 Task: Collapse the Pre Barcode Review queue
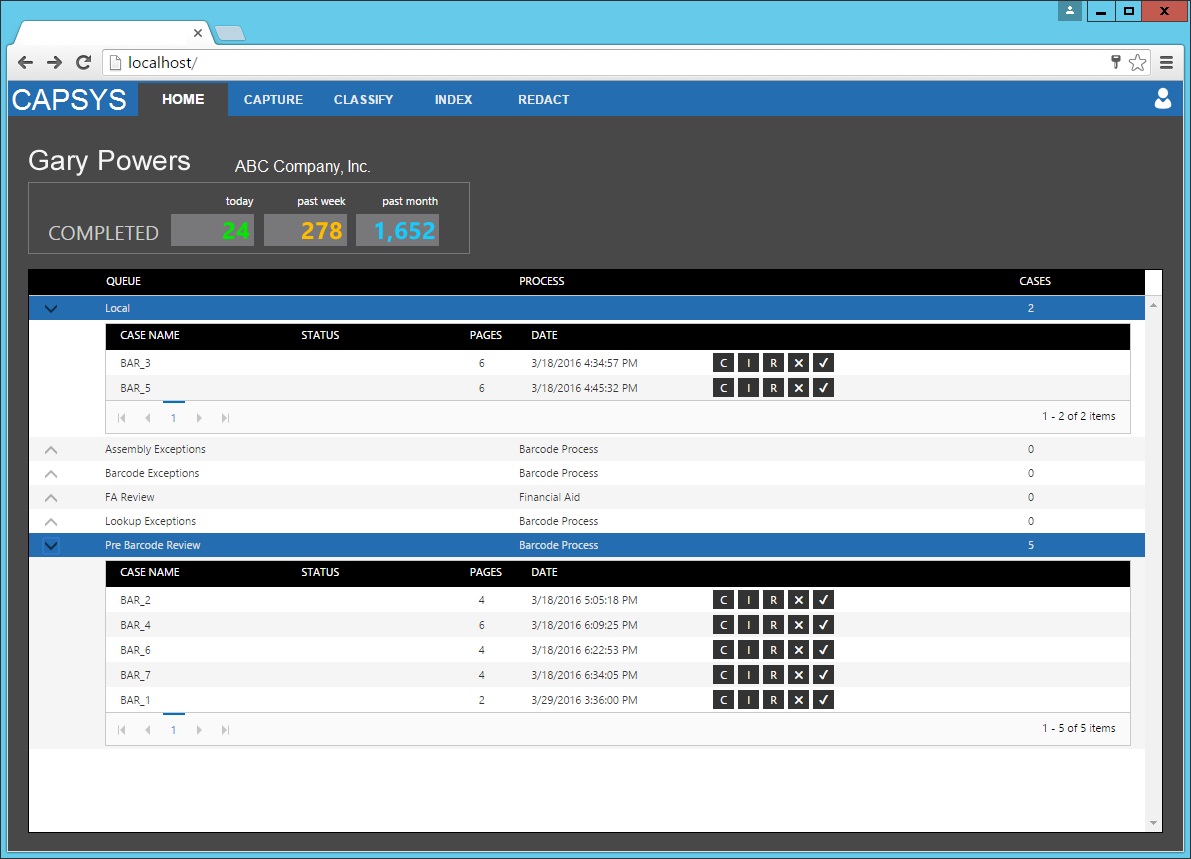click(52, 546)
